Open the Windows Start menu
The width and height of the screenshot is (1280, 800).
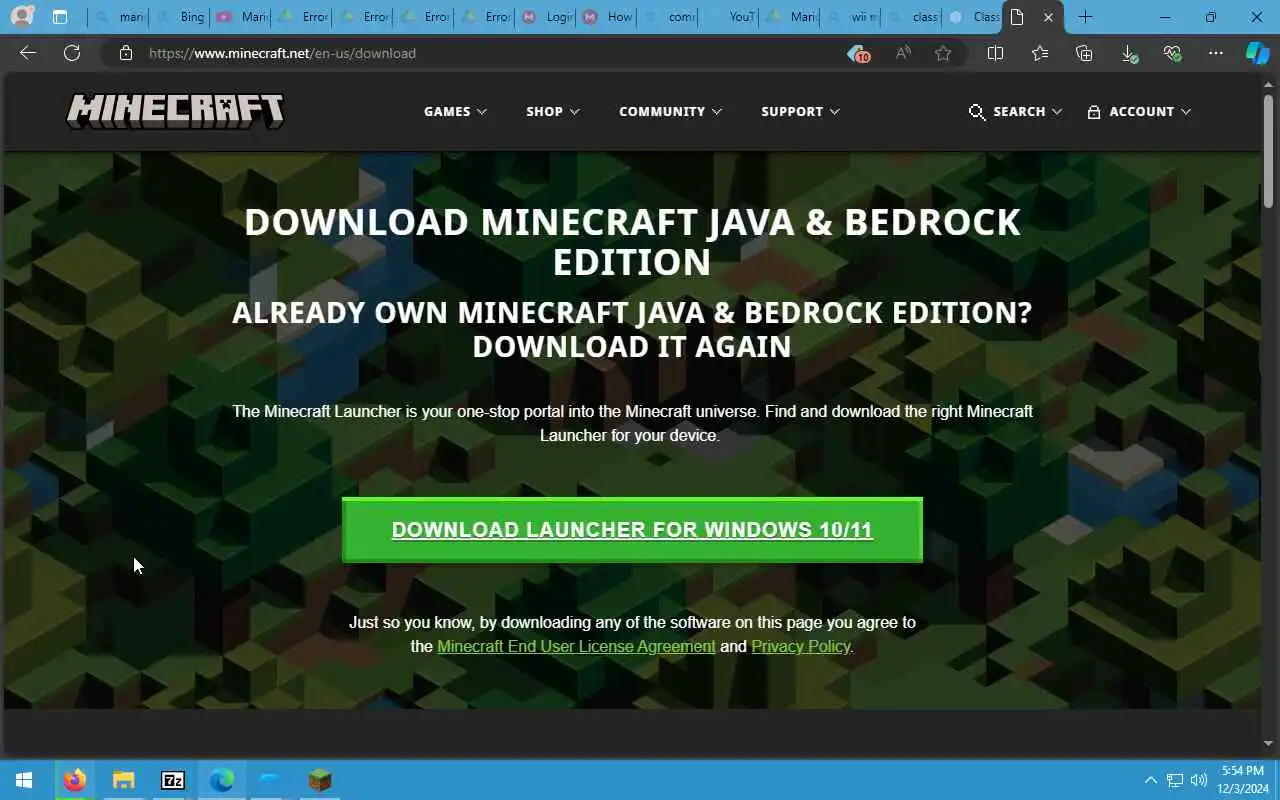click(24, 780)
